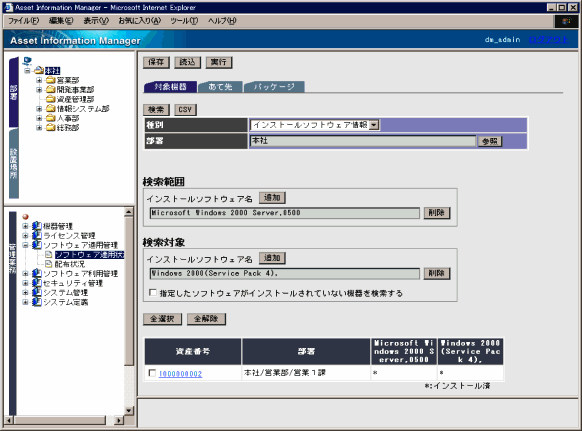Click 追加 under 検索範囲
582x431 pixels.
click(x=272, y=198)
